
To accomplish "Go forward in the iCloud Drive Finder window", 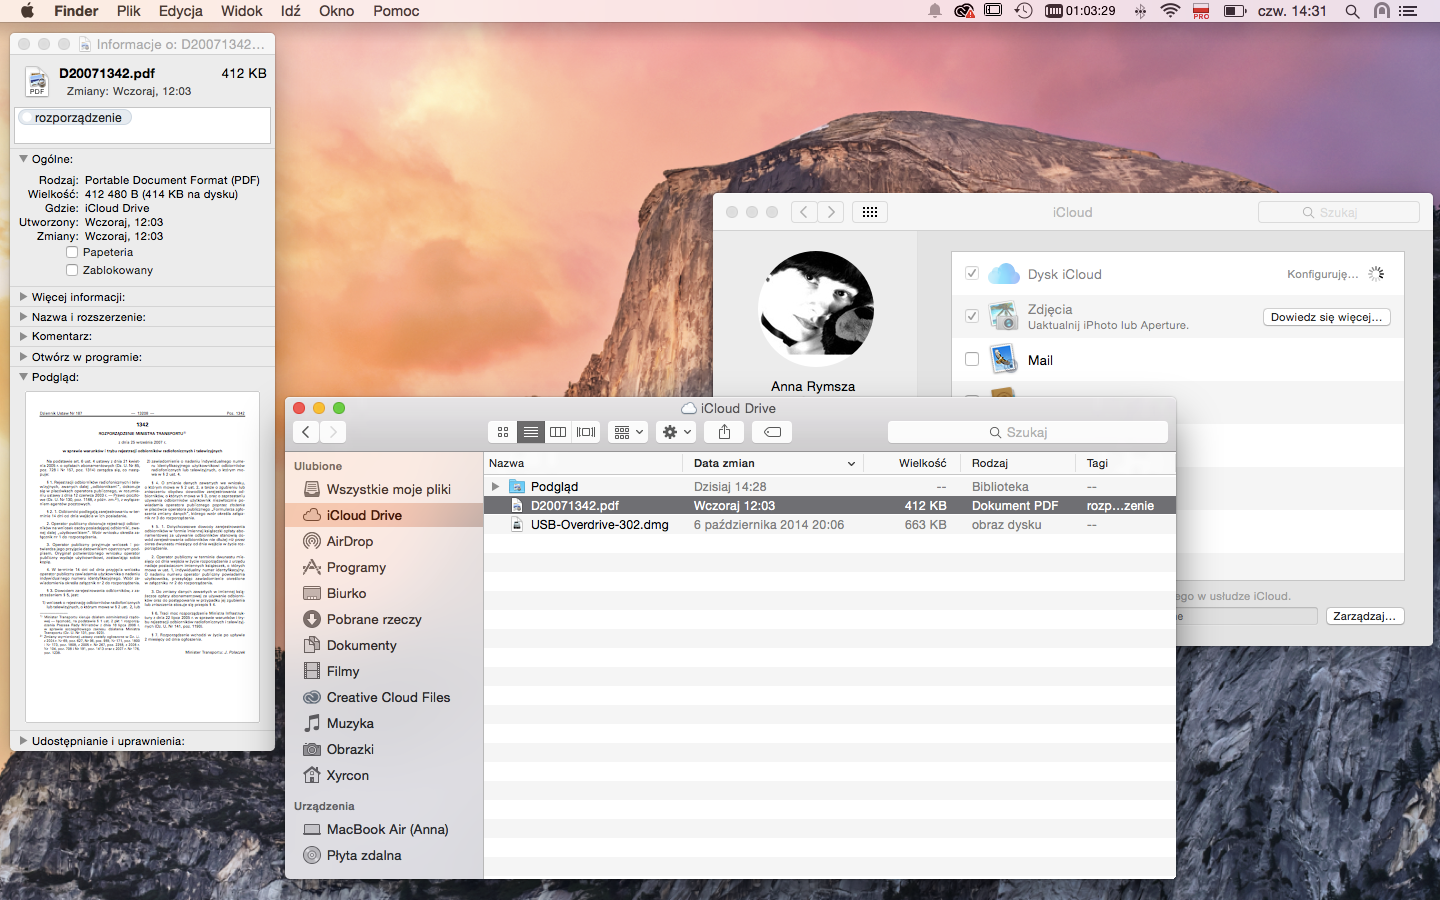I will coord(333,432).
